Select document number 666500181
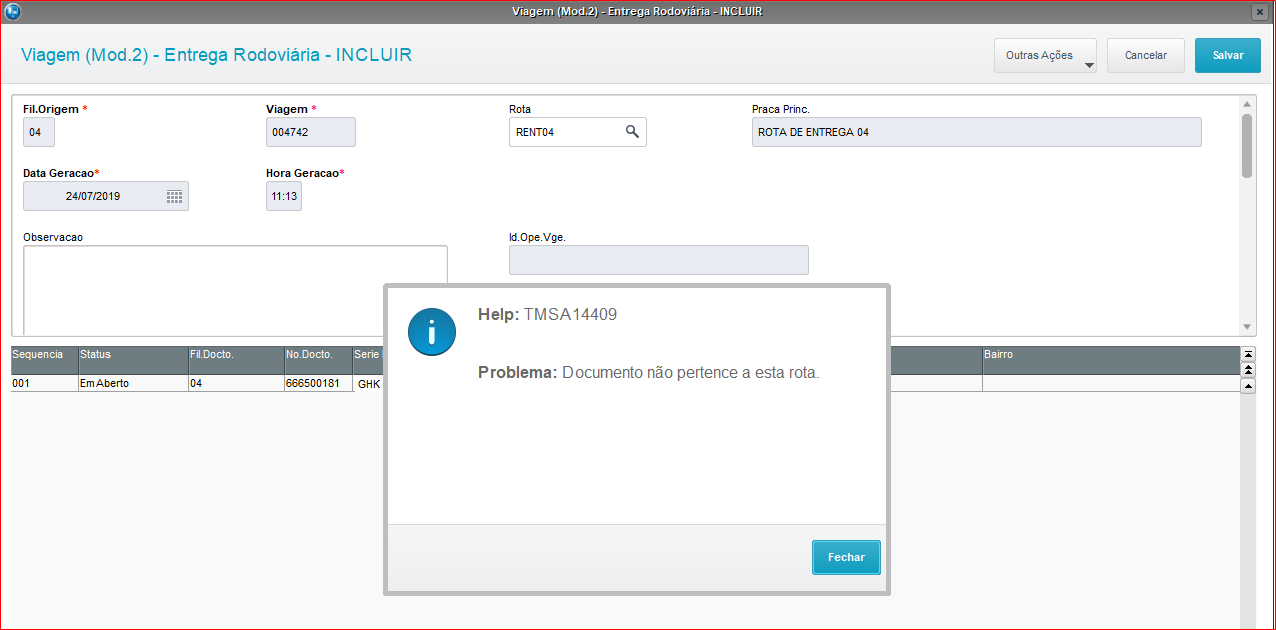 [x=319, y=383]
